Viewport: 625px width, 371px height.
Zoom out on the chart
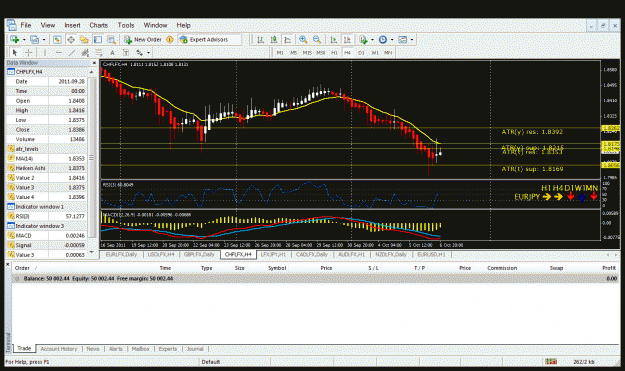click(x=317, y=39)
